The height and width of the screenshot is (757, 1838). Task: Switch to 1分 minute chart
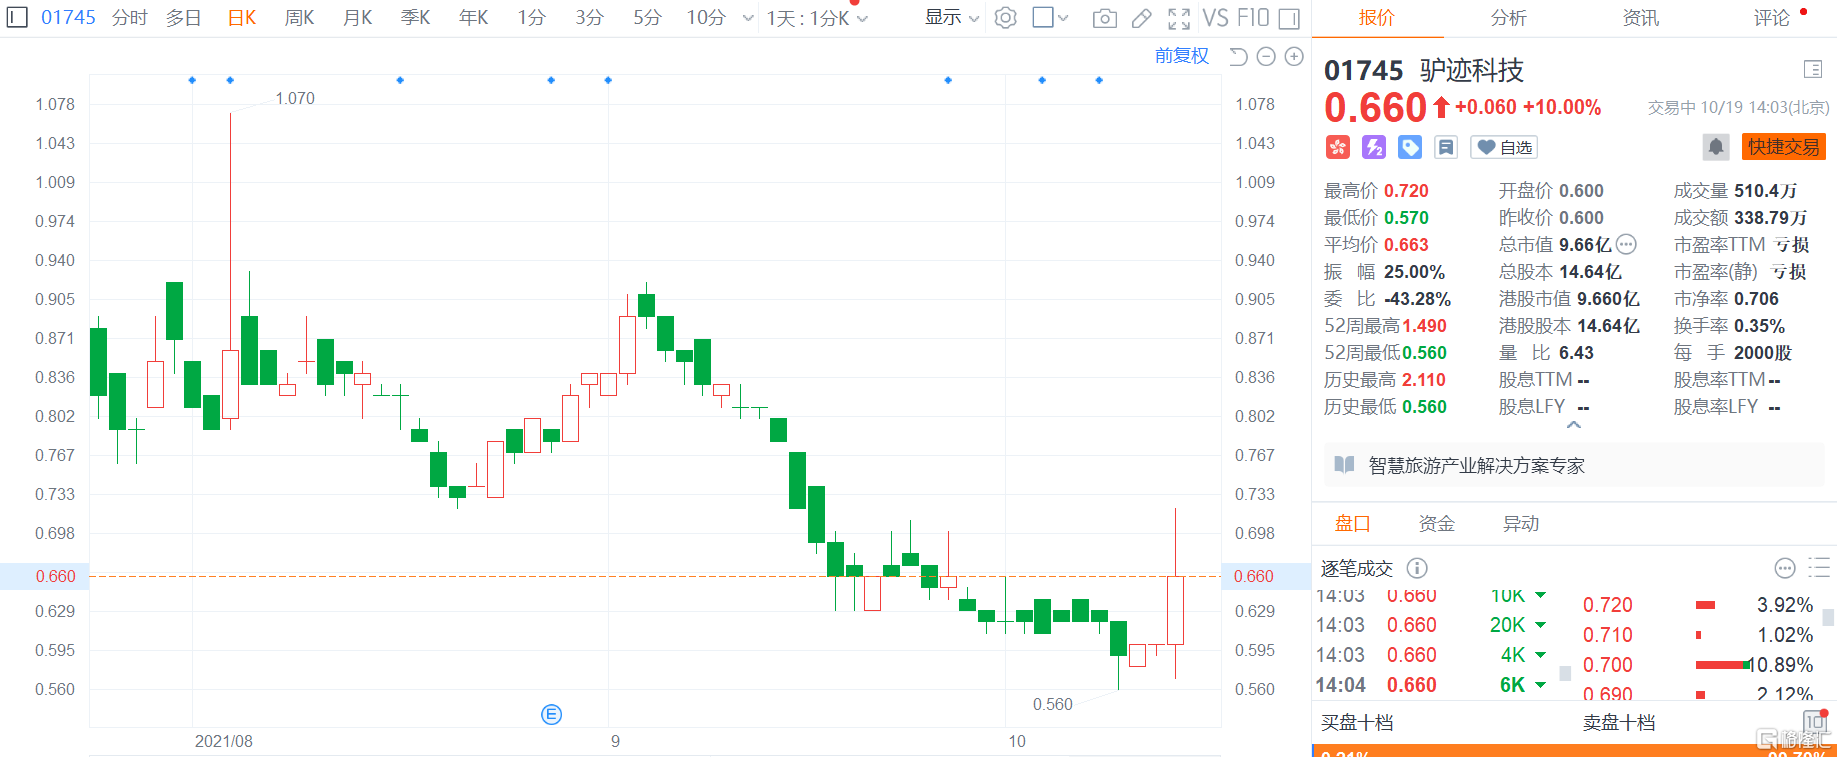tap(531, 18)
